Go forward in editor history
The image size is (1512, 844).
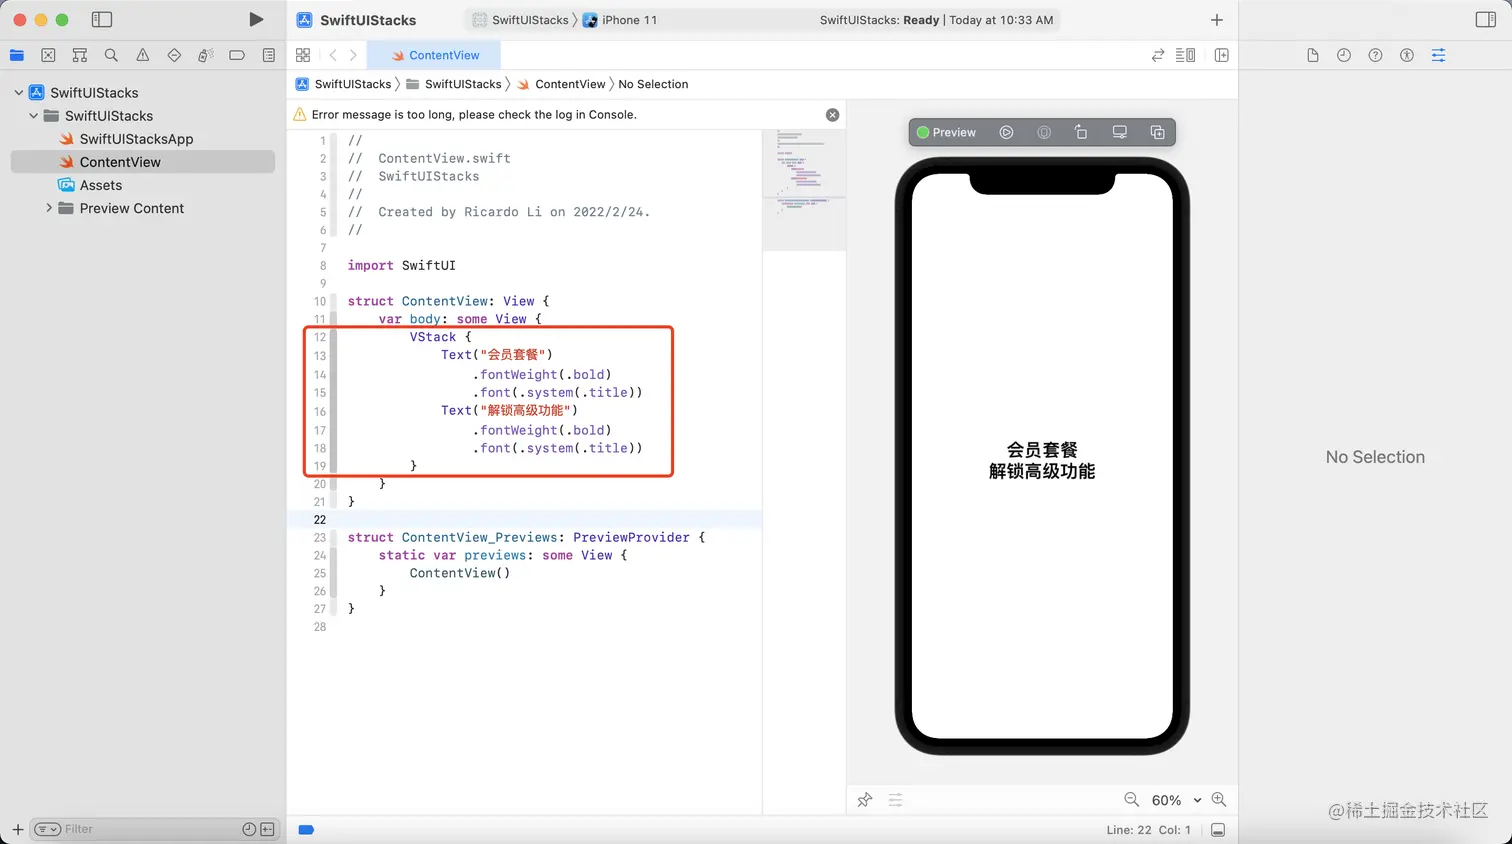click(353, 55)
